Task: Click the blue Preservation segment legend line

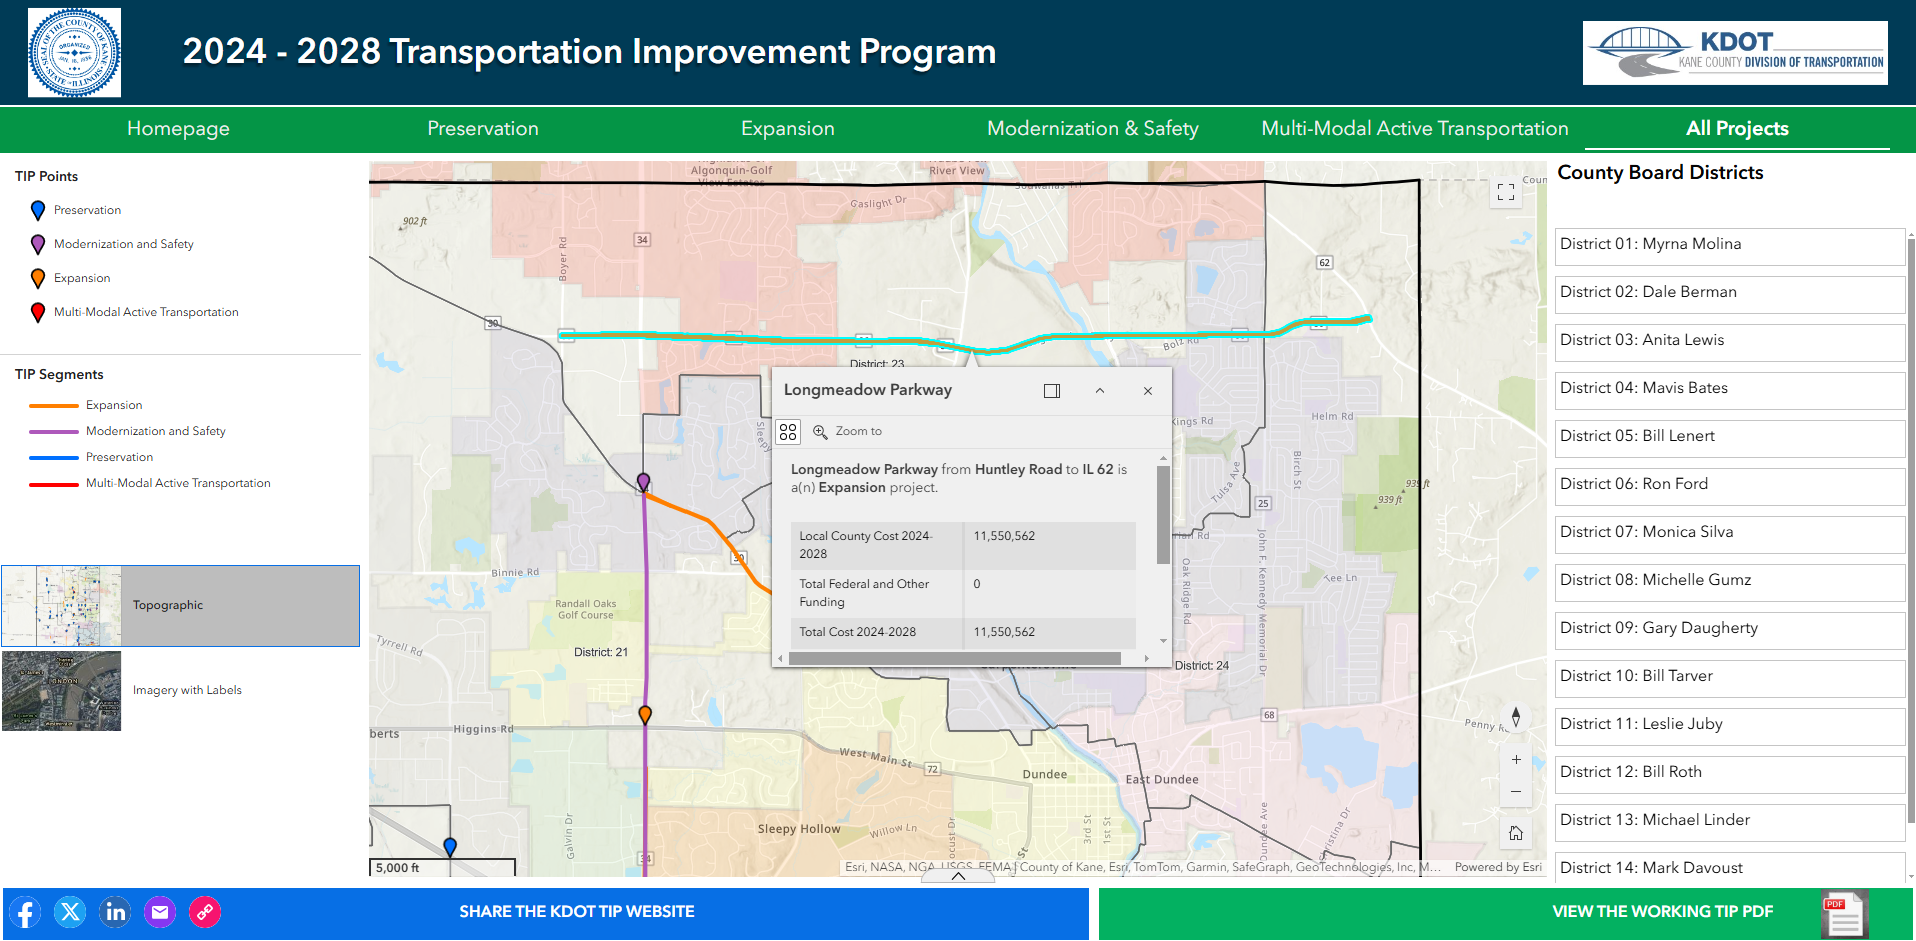Action: [x=54, y=457]
